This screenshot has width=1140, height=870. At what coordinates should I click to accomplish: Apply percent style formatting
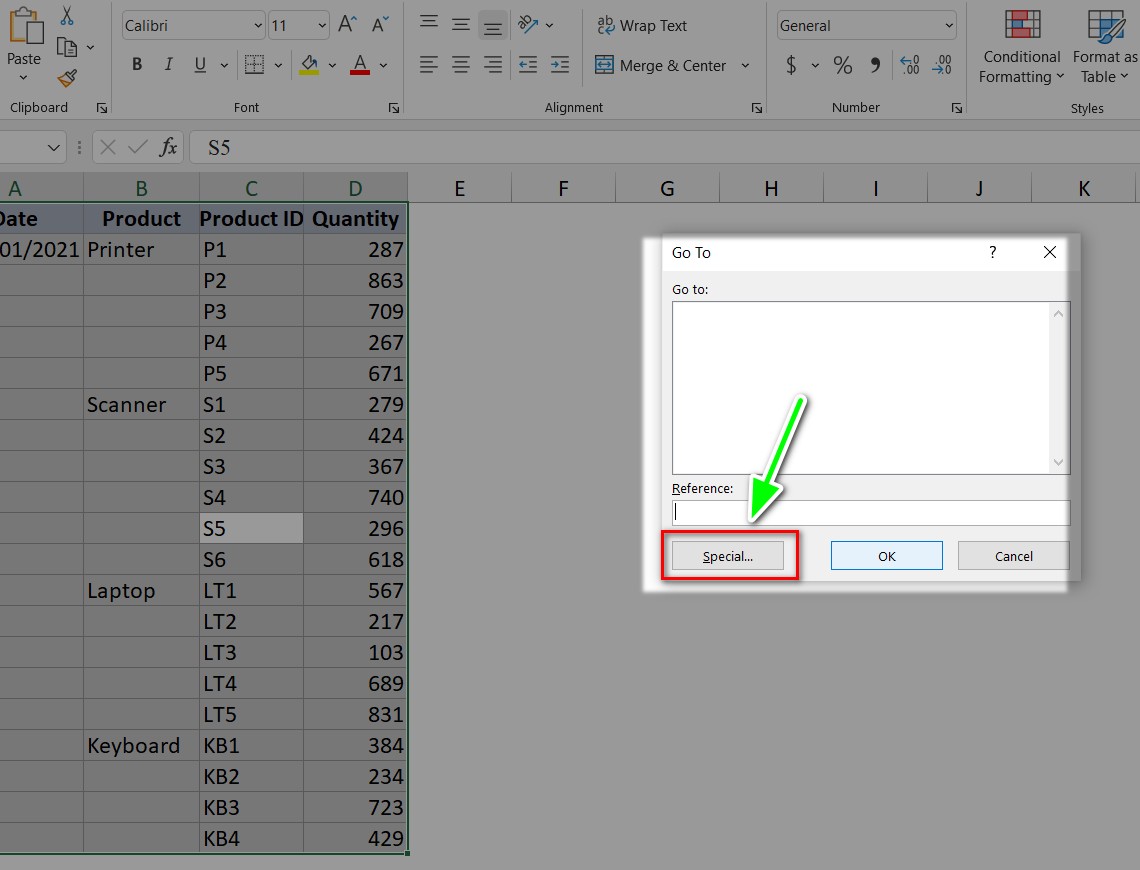[843, 66]
